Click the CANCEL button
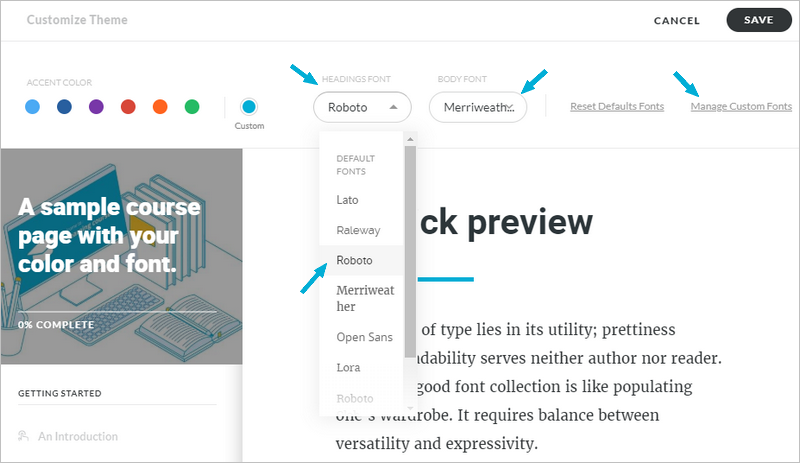The width and height of the screenshot is (800, 463). pyautogui.click(x=677, y=20)
